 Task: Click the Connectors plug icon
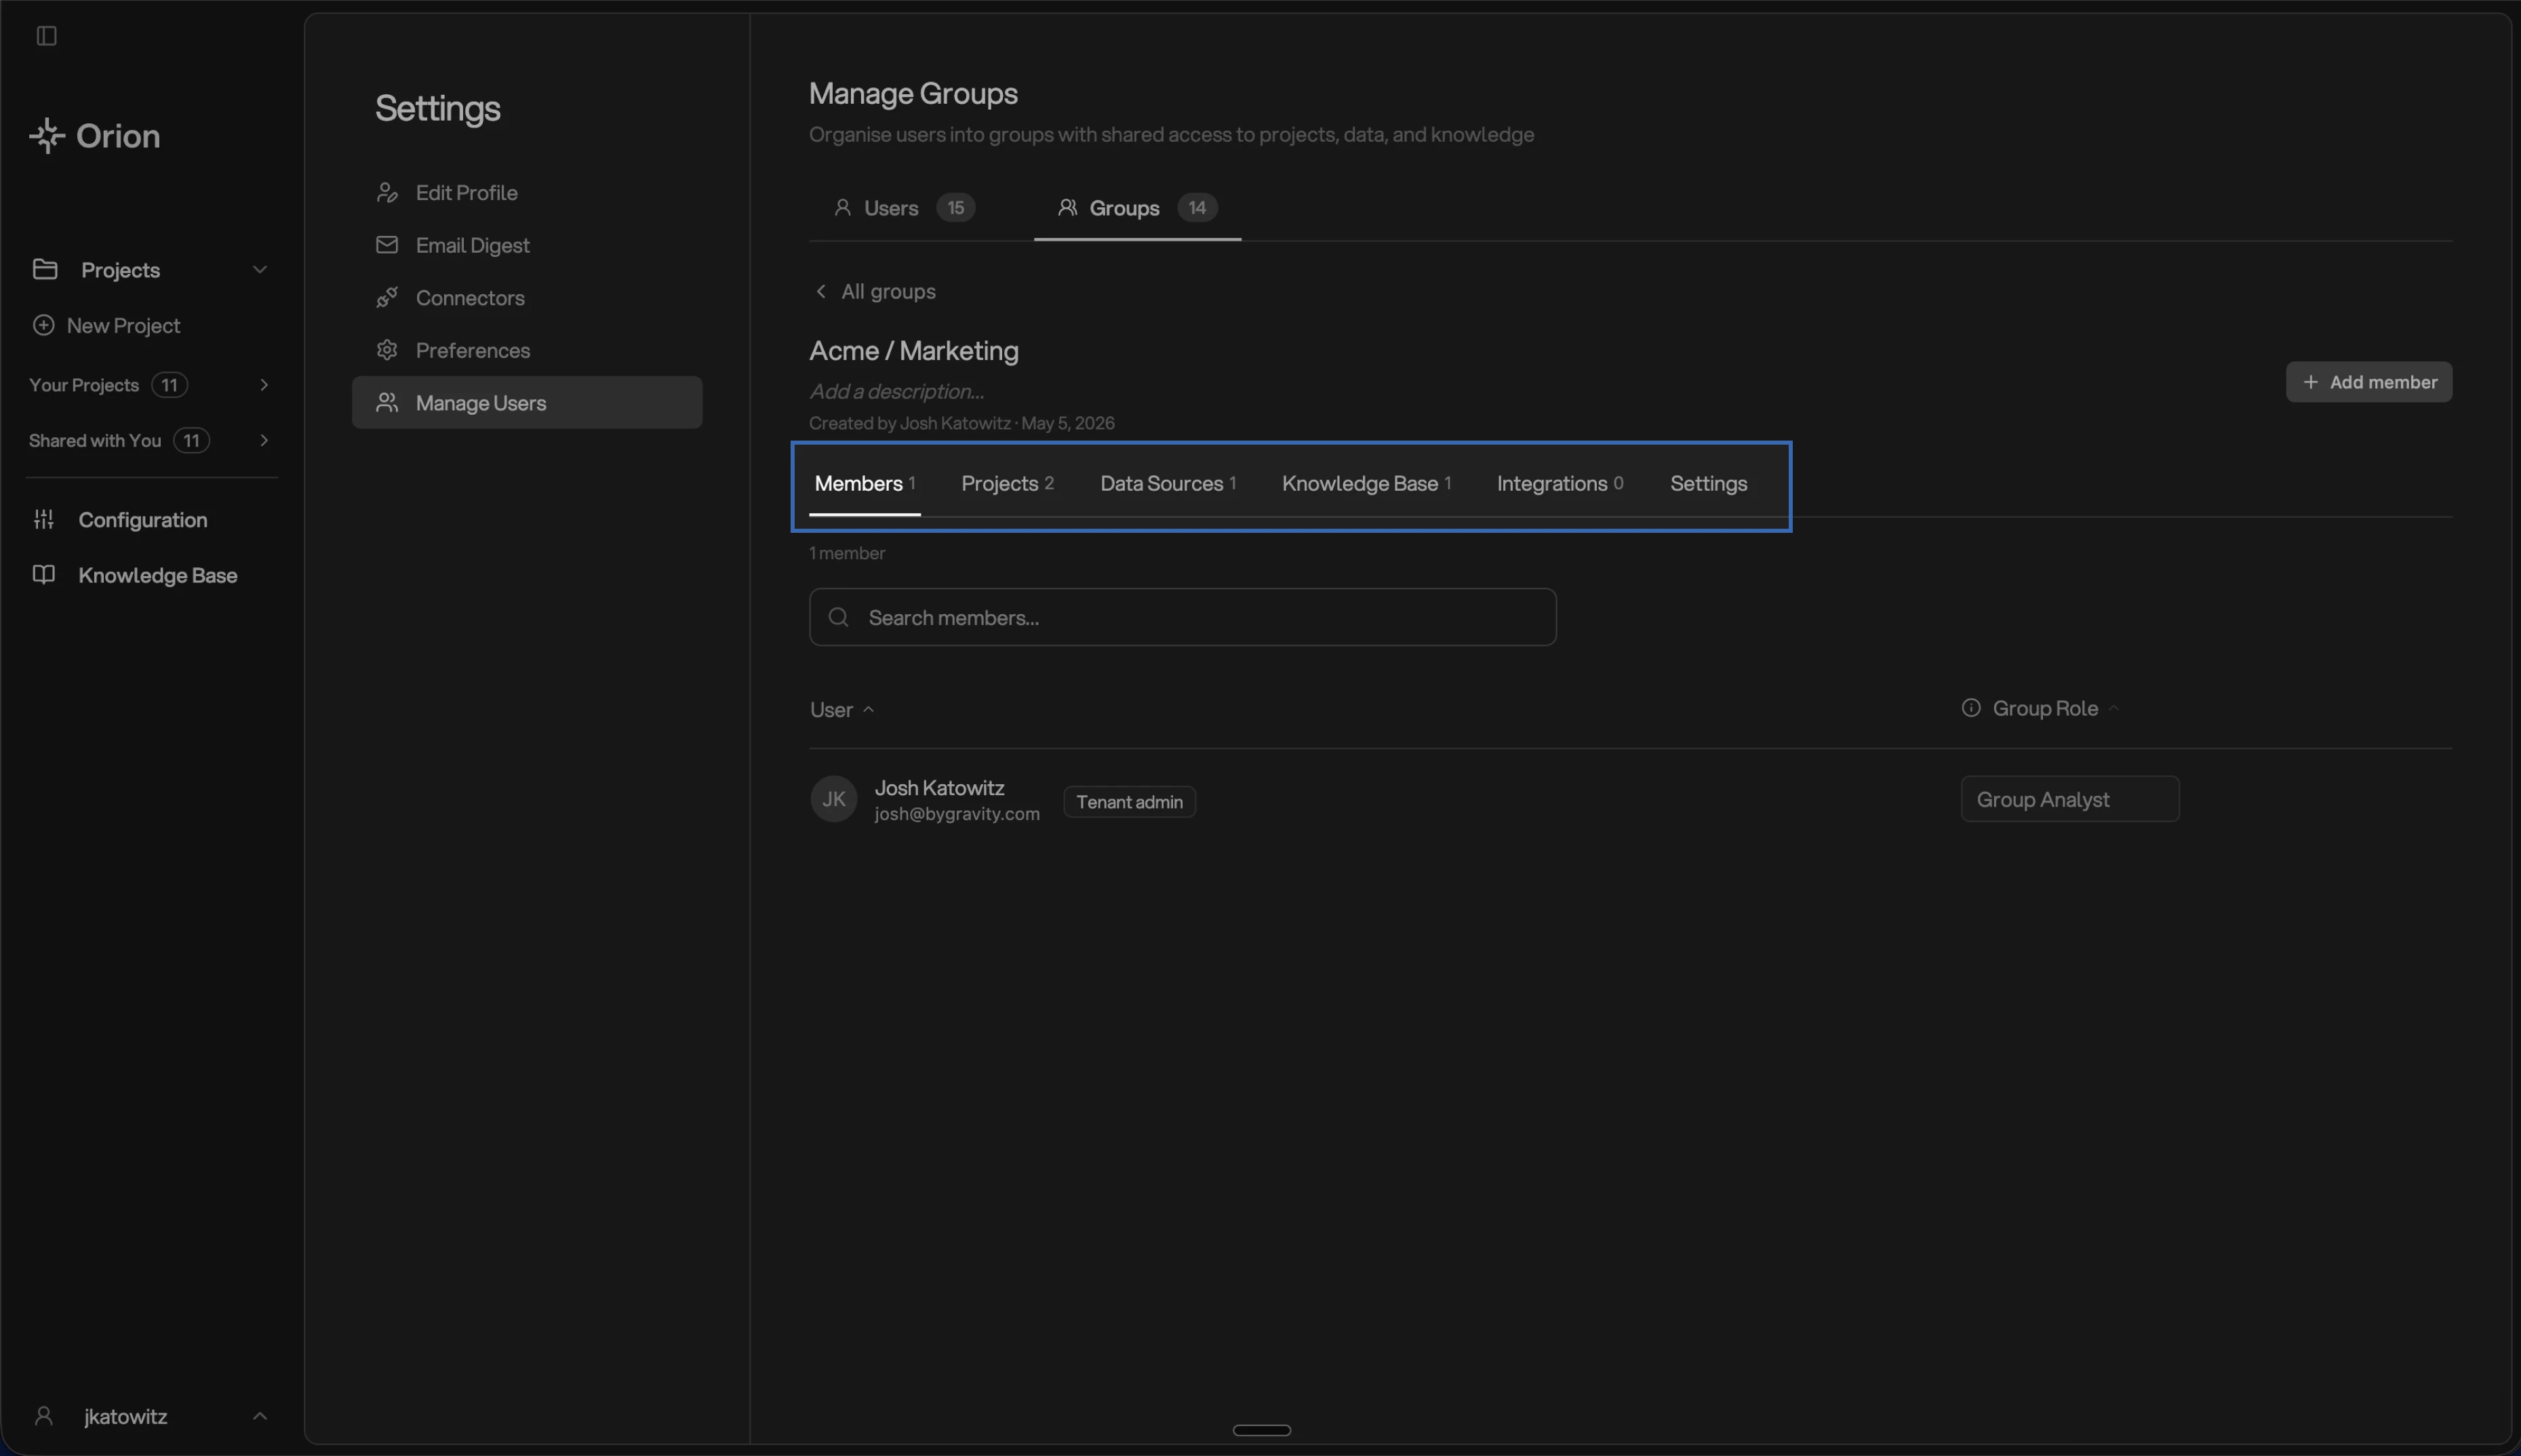[x=387, y=297]
